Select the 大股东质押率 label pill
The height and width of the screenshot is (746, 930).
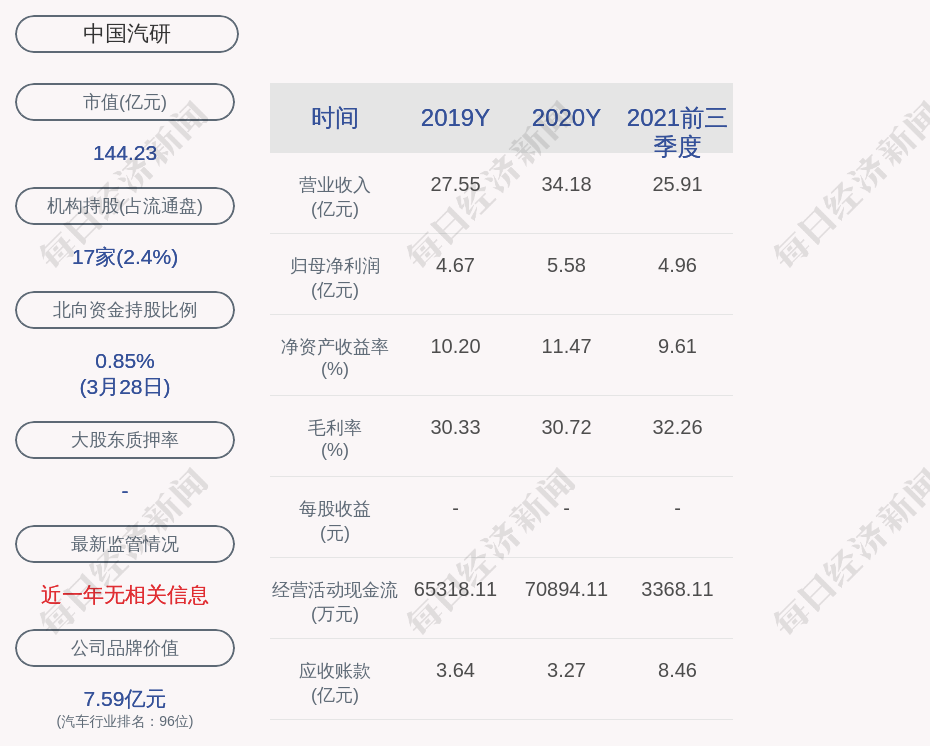click(x=125, y=439)
